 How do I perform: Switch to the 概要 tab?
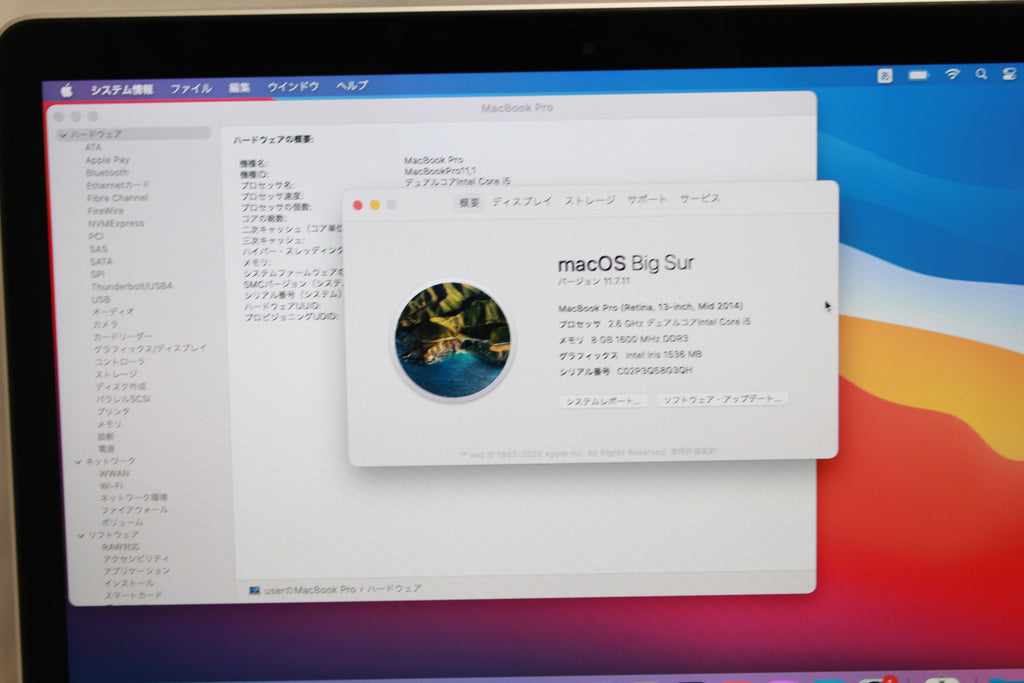(x=469, y=203)
